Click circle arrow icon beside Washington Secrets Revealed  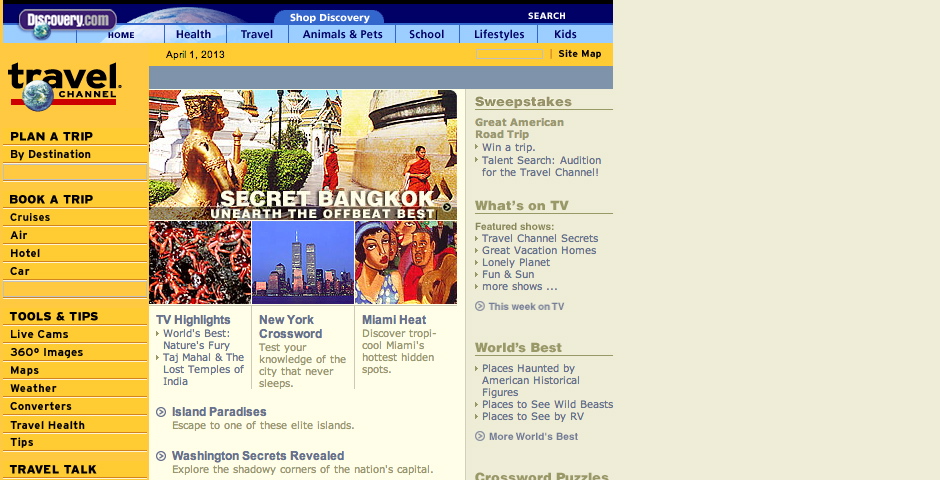161,456
